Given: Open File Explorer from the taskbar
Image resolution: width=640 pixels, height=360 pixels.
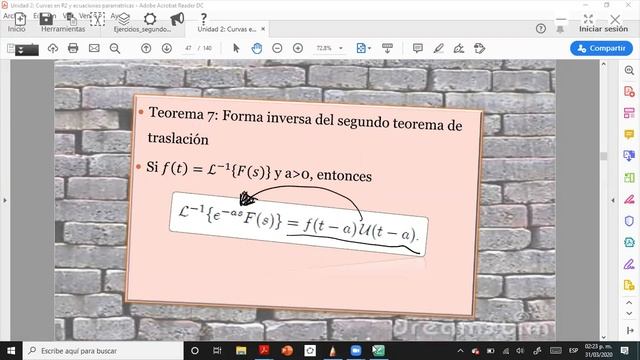Looking at the screenshot, I should pos(241,351).
